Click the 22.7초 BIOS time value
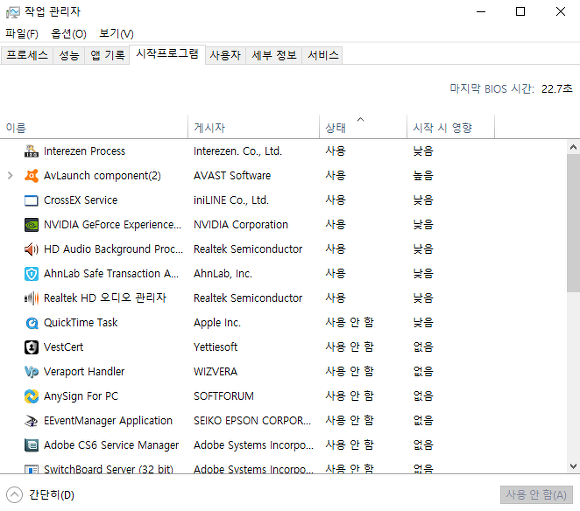 pyautogui.click(x=557, y=89)
